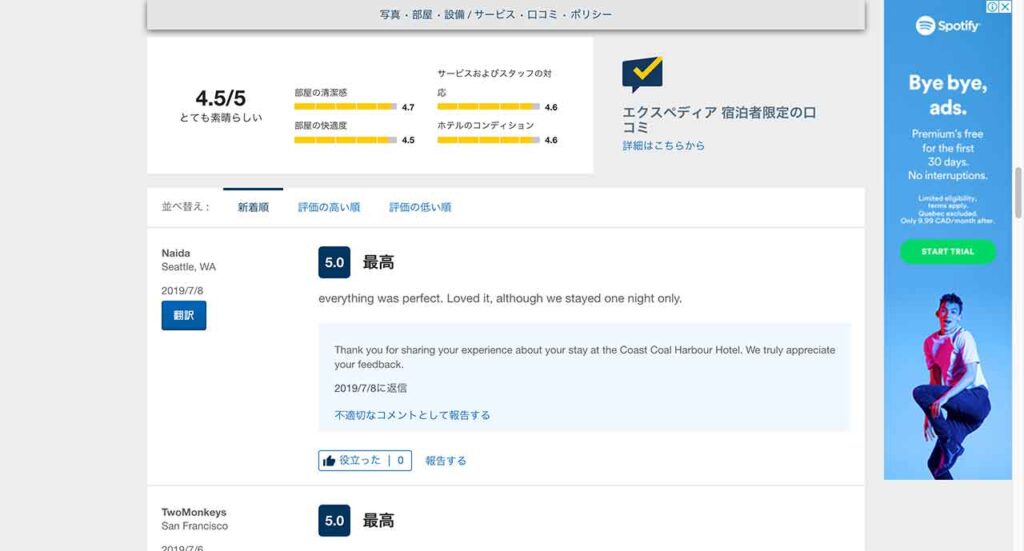Viewport: 1024px width, 551px height.
Task: Sort reviews by 評価の高い順
Action: click(x=328, y=207)
